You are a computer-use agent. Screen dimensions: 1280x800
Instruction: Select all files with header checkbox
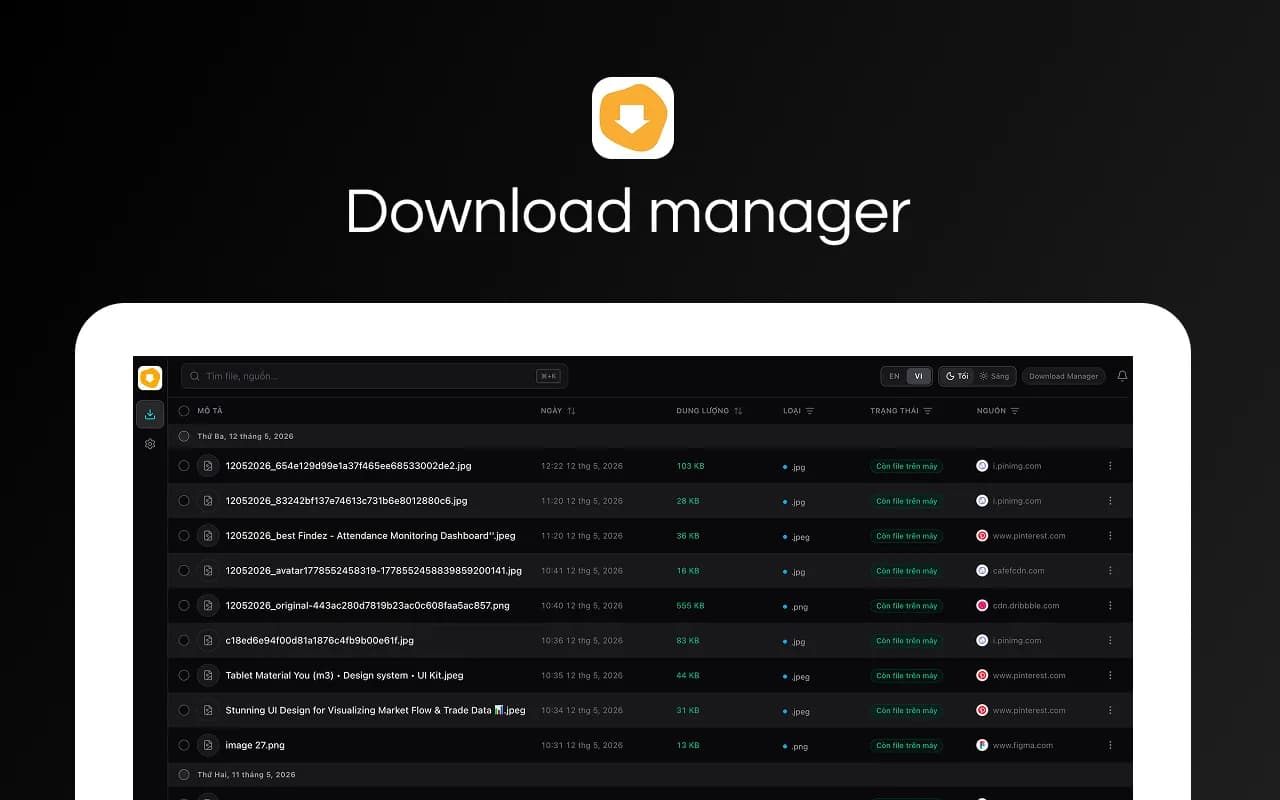pos(184,411)
